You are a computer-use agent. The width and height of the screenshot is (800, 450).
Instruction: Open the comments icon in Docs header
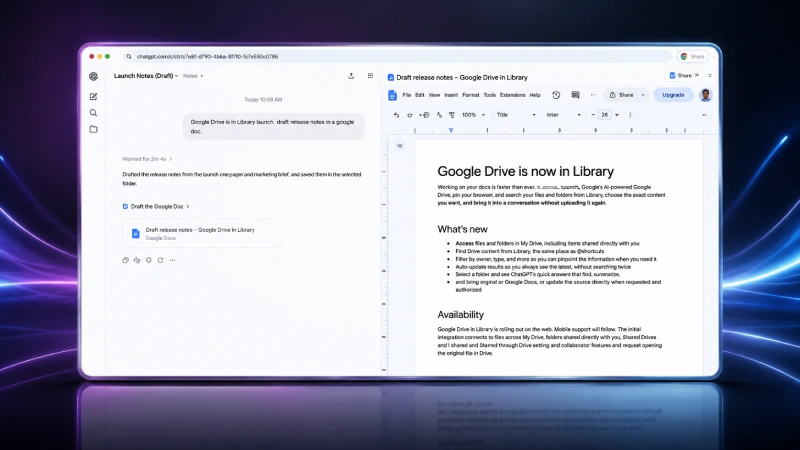(x=576, y=95)
